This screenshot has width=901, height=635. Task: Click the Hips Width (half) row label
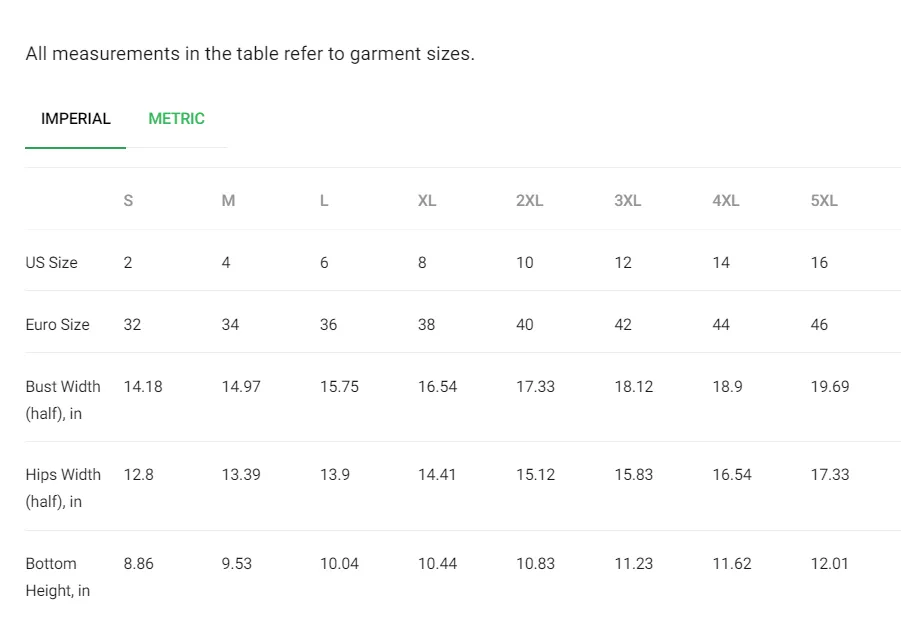click(63, 488)
